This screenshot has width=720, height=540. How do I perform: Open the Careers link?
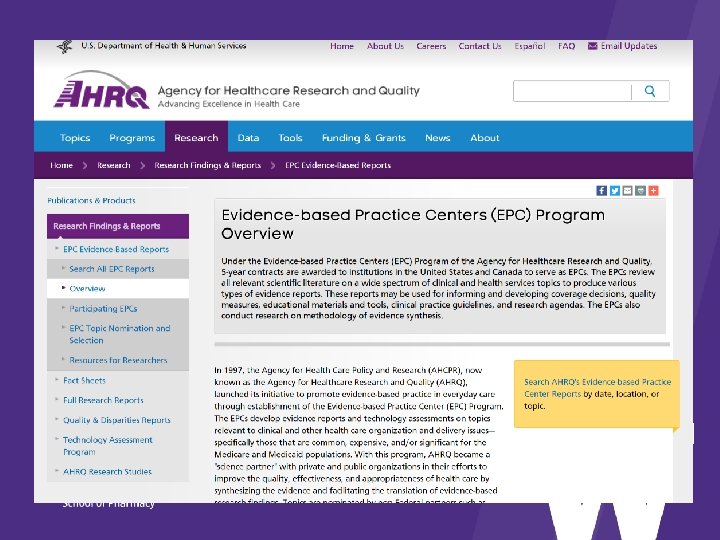431,46
